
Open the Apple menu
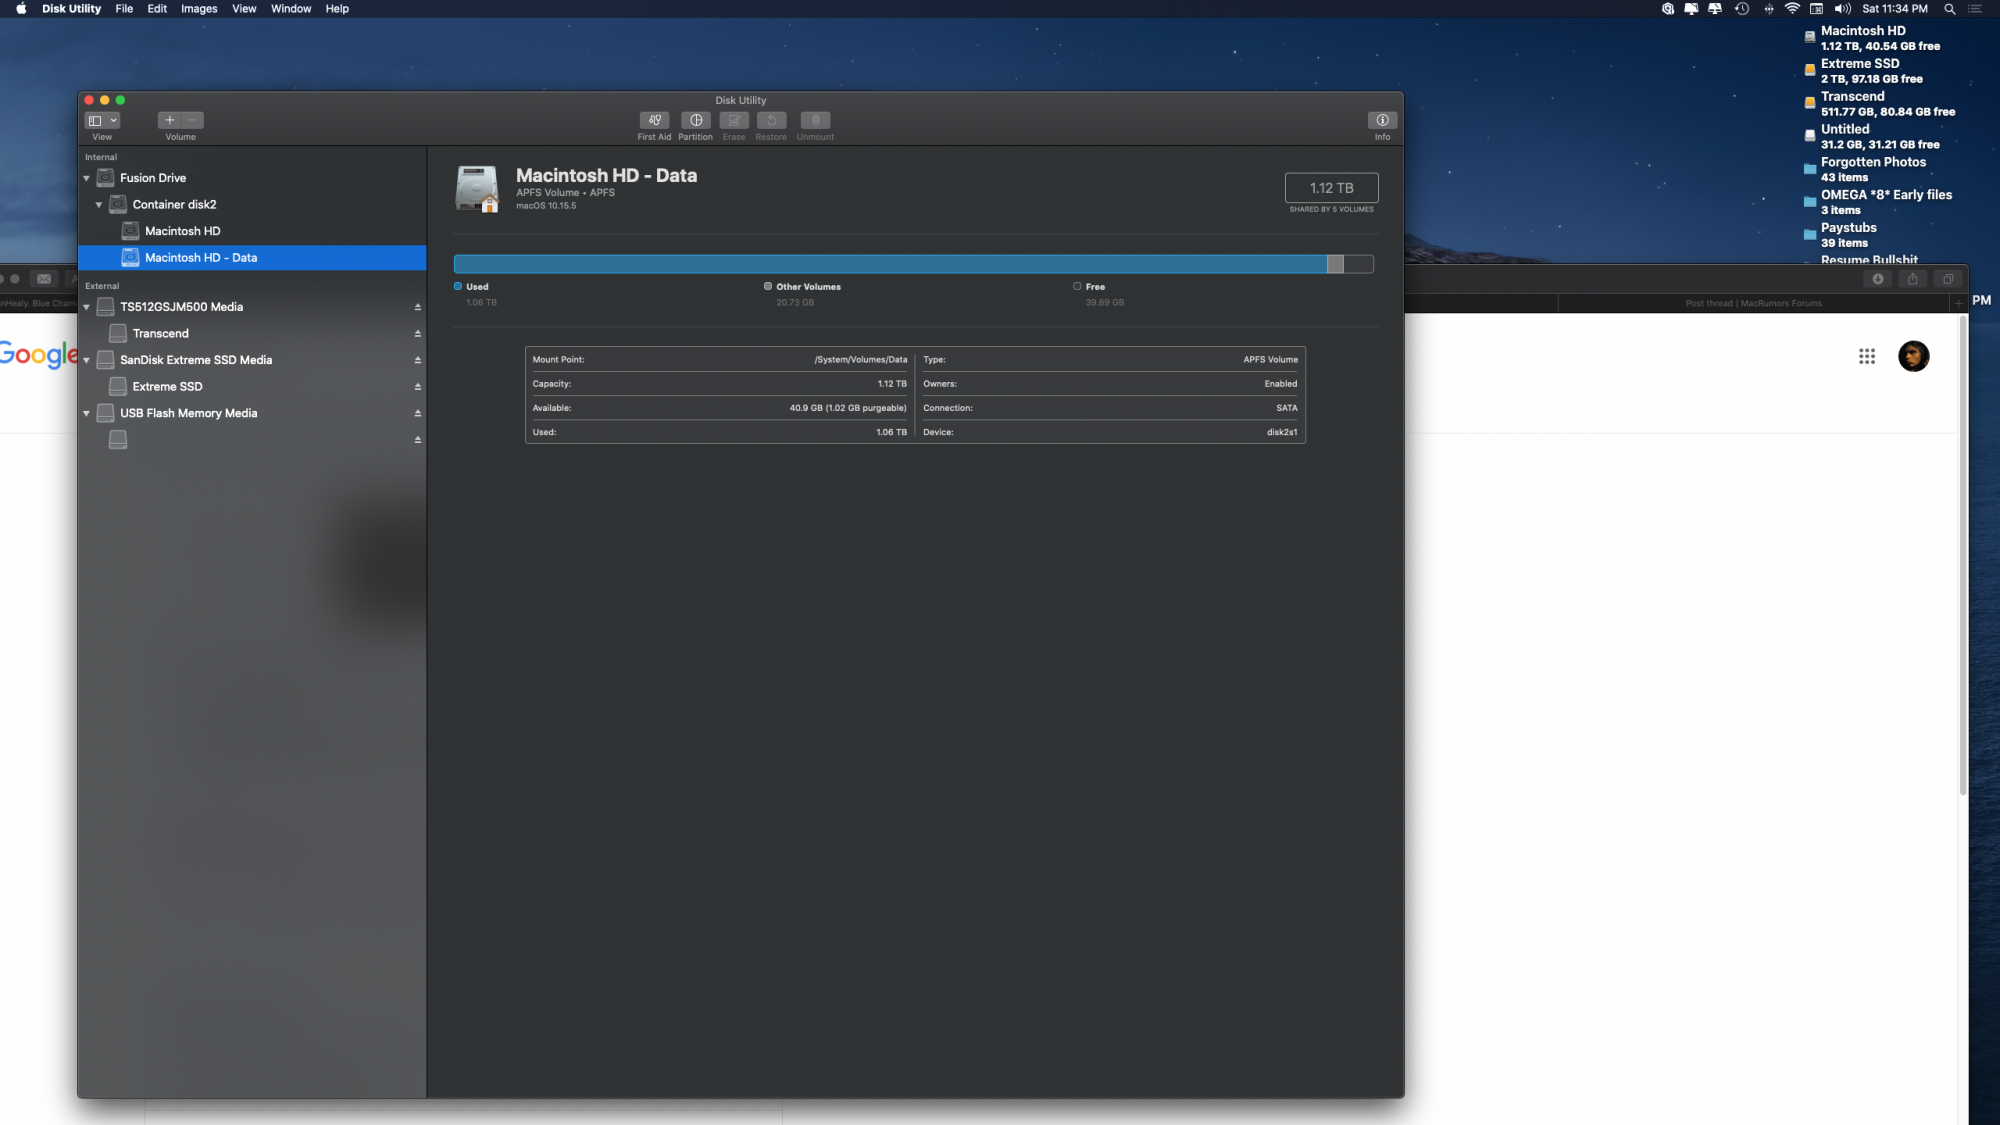click(21, 9)
